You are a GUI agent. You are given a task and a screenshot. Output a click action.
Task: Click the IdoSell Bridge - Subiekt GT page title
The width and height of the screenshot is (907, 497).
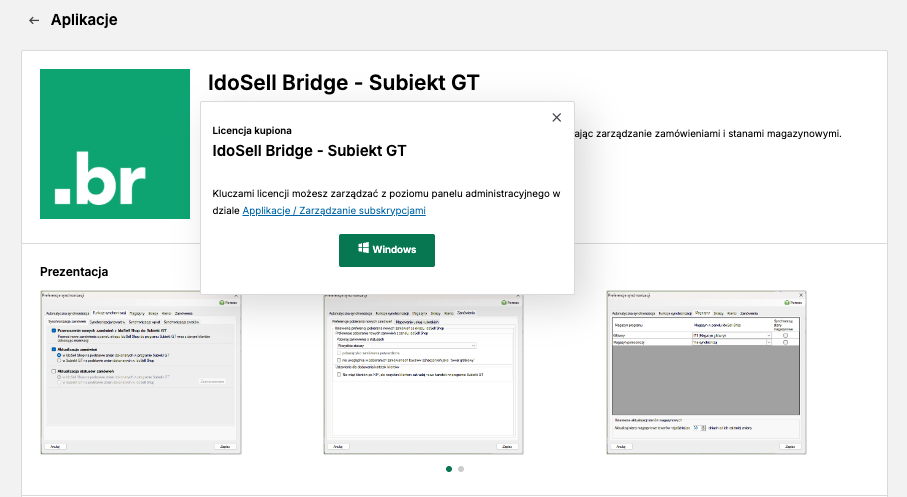pyautogui.click(x=344, y=82)
